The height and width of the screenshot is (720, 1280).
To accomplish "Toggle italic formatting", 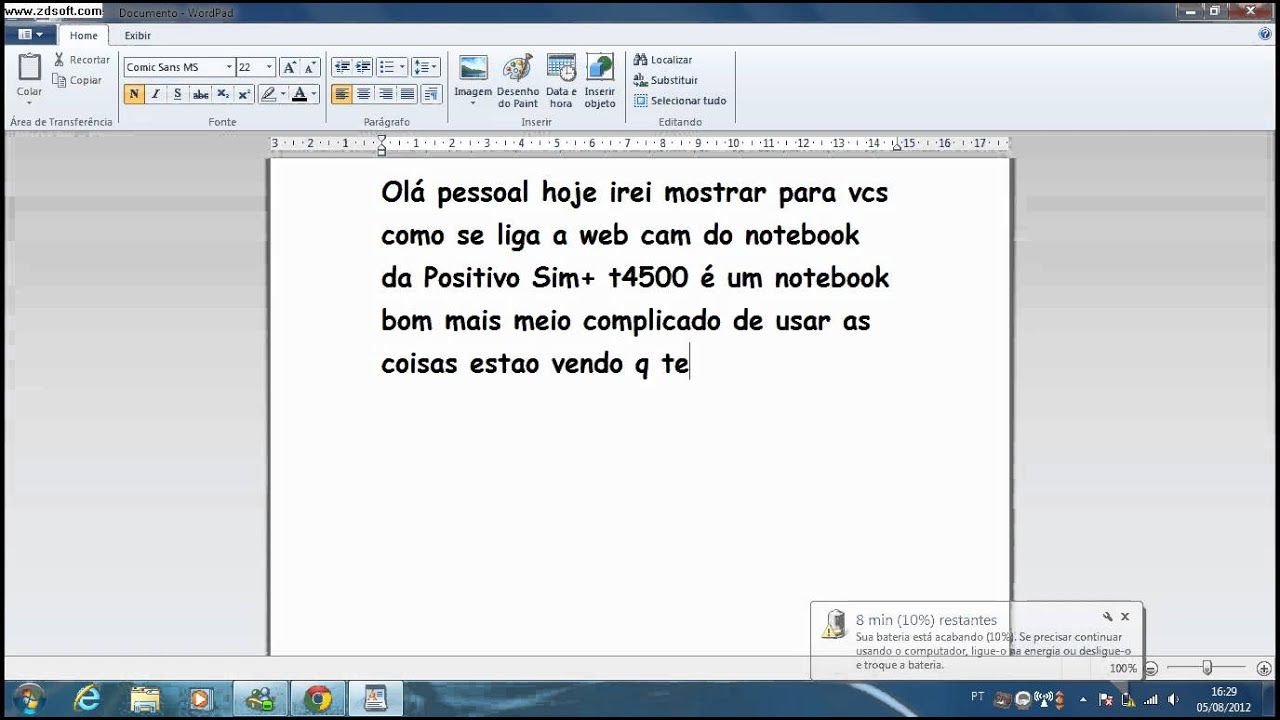I will tap(155, 94).
